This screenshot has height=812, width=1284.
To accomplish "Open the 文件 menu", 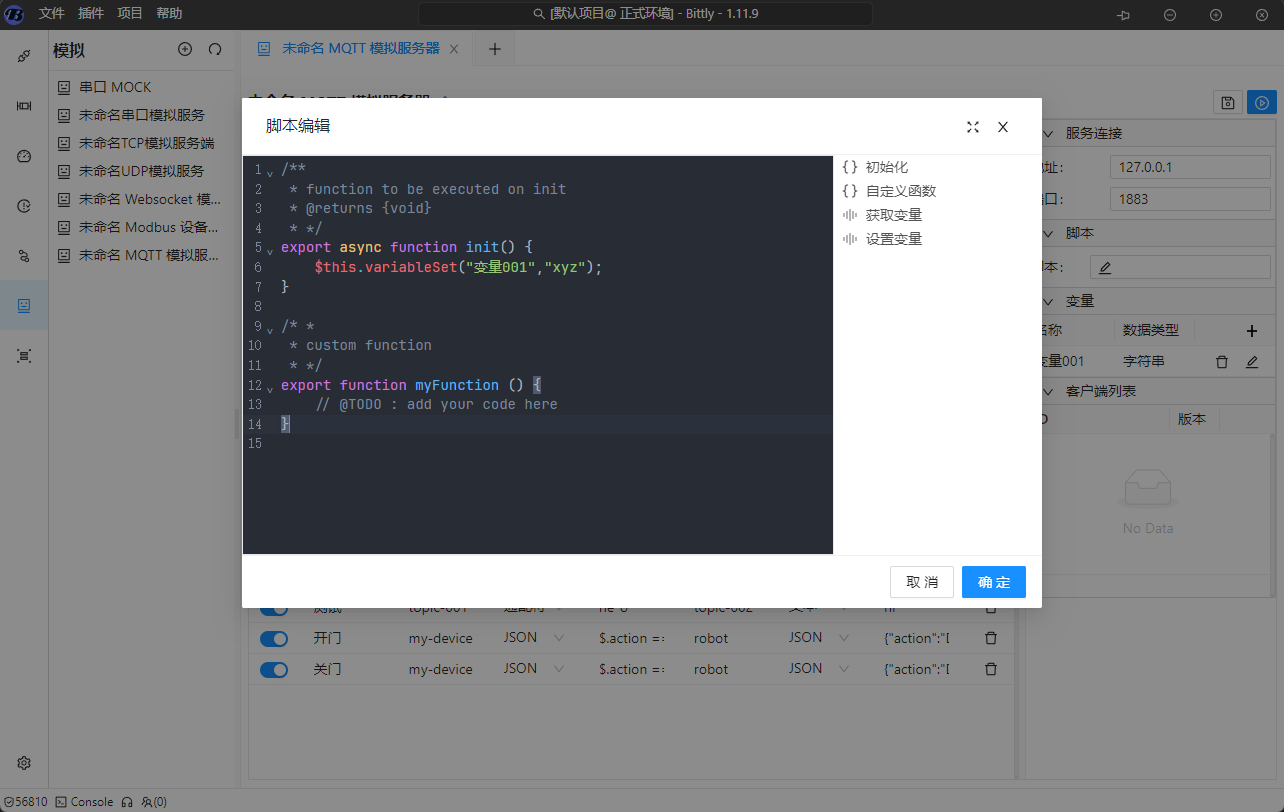I will (52, 14).
